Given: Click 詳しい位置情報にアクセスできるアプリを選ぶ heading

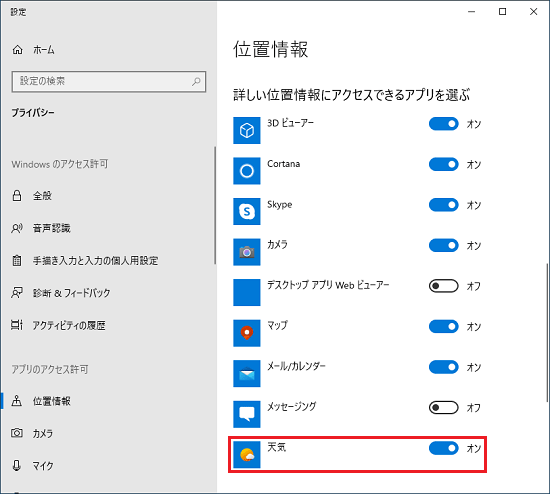Looking at the screenshot, I should coord(351,95).
